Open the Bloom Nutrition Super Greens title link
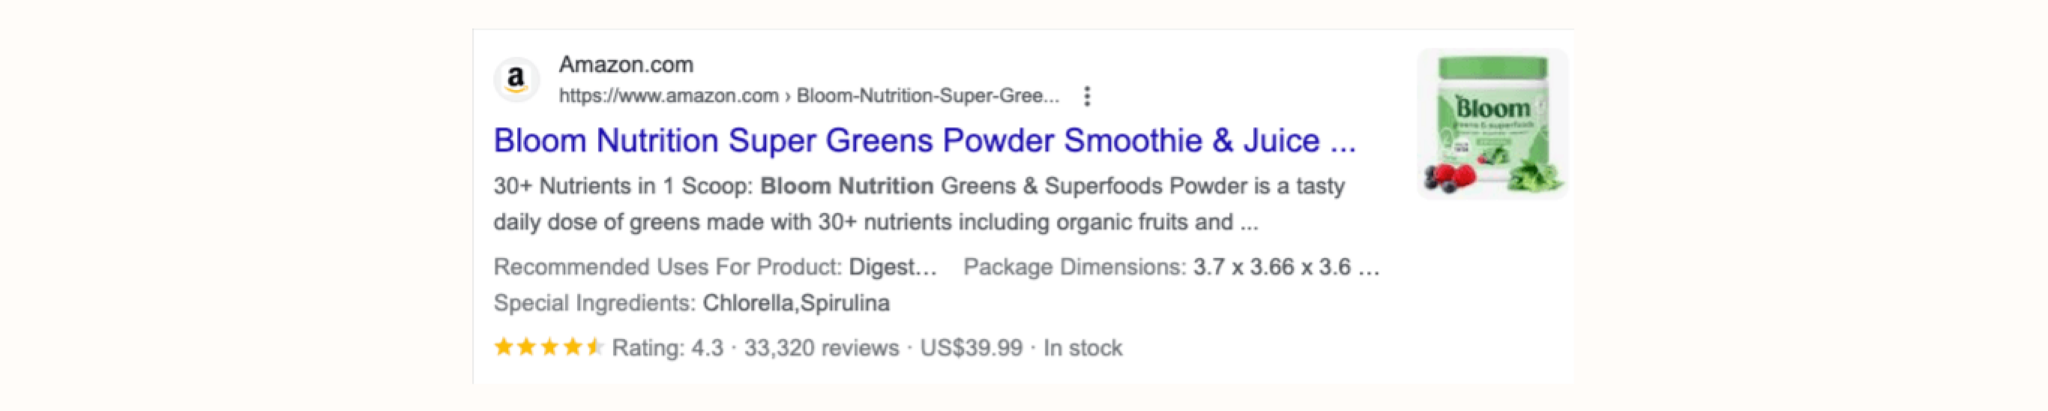 click(924, 141)
